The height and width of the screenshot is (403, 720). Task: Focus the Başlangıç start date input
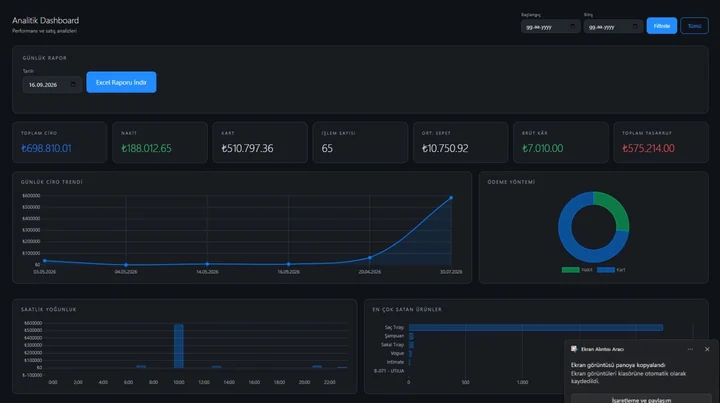pyautogui.click(x=551, y=27)
